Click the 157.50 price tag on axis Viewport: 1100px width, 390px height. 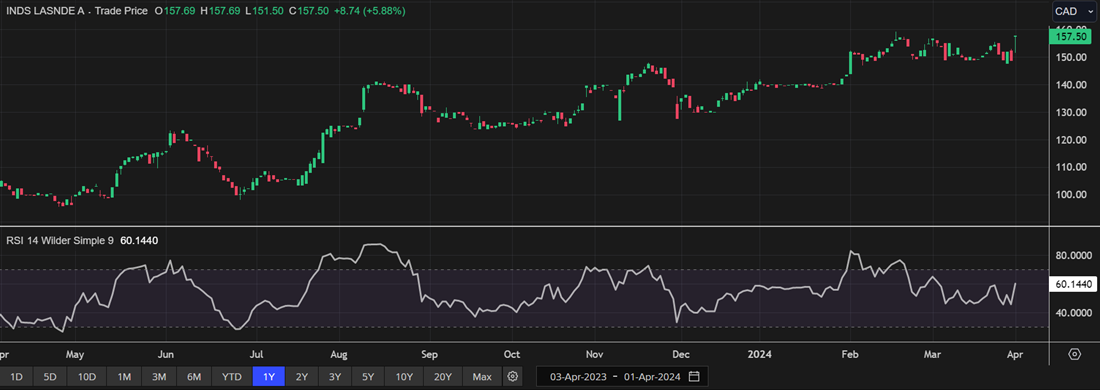[1071, 36]
